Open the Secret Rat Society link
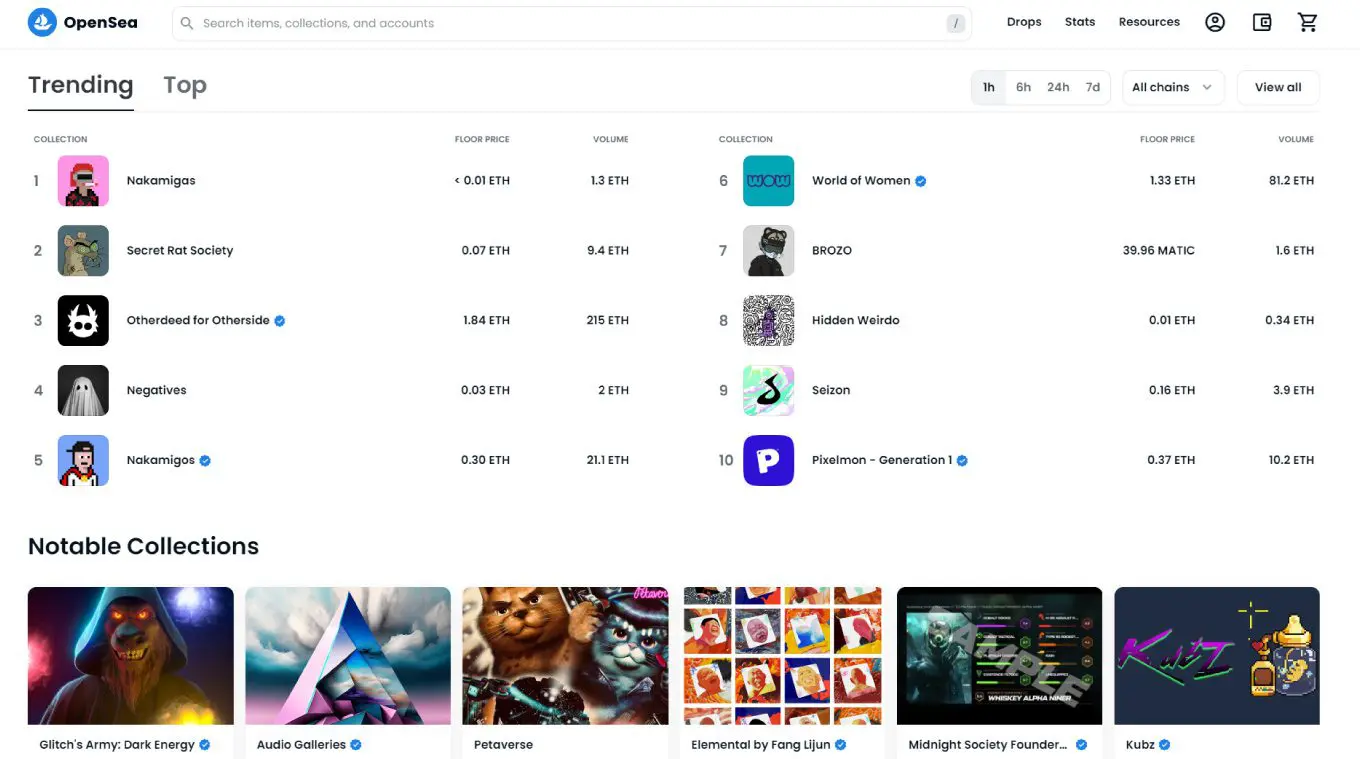1360x759 pixels. tap(180, 251)
